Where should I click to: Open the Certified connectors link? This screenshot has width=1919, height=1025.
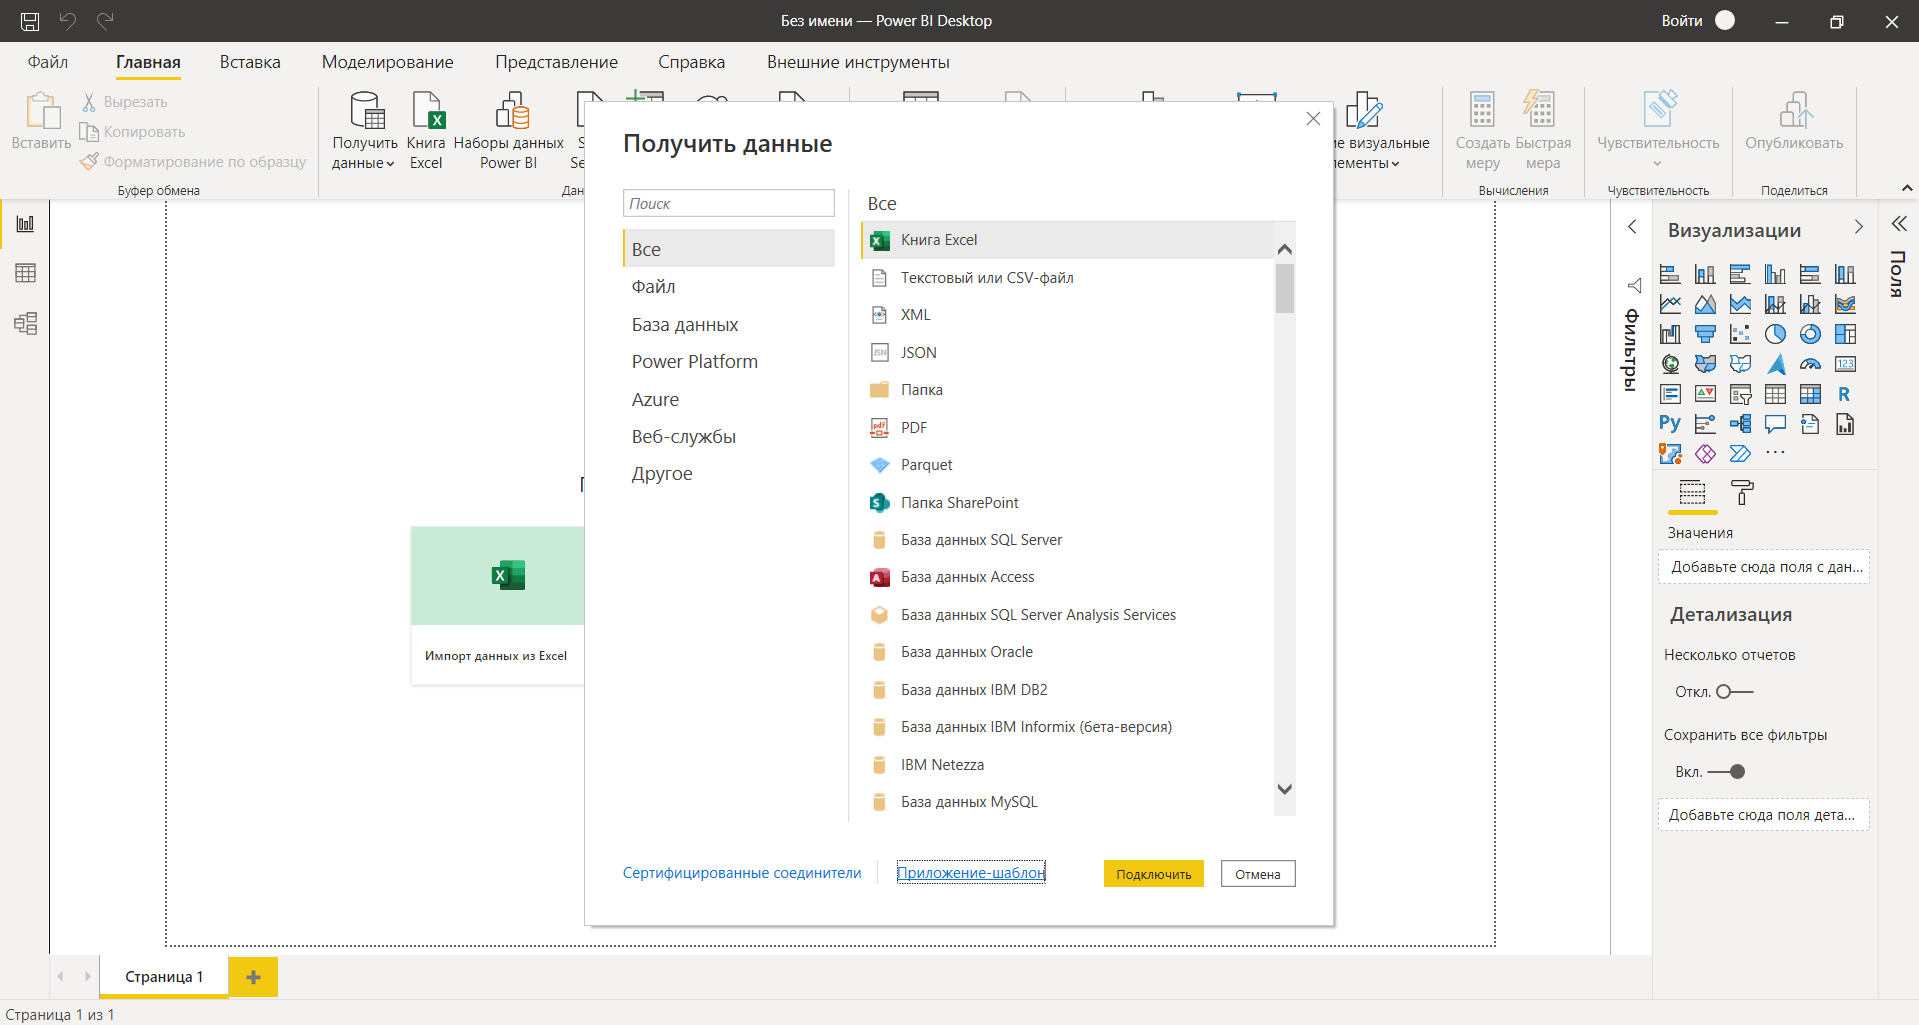click(x=741, y=873)
